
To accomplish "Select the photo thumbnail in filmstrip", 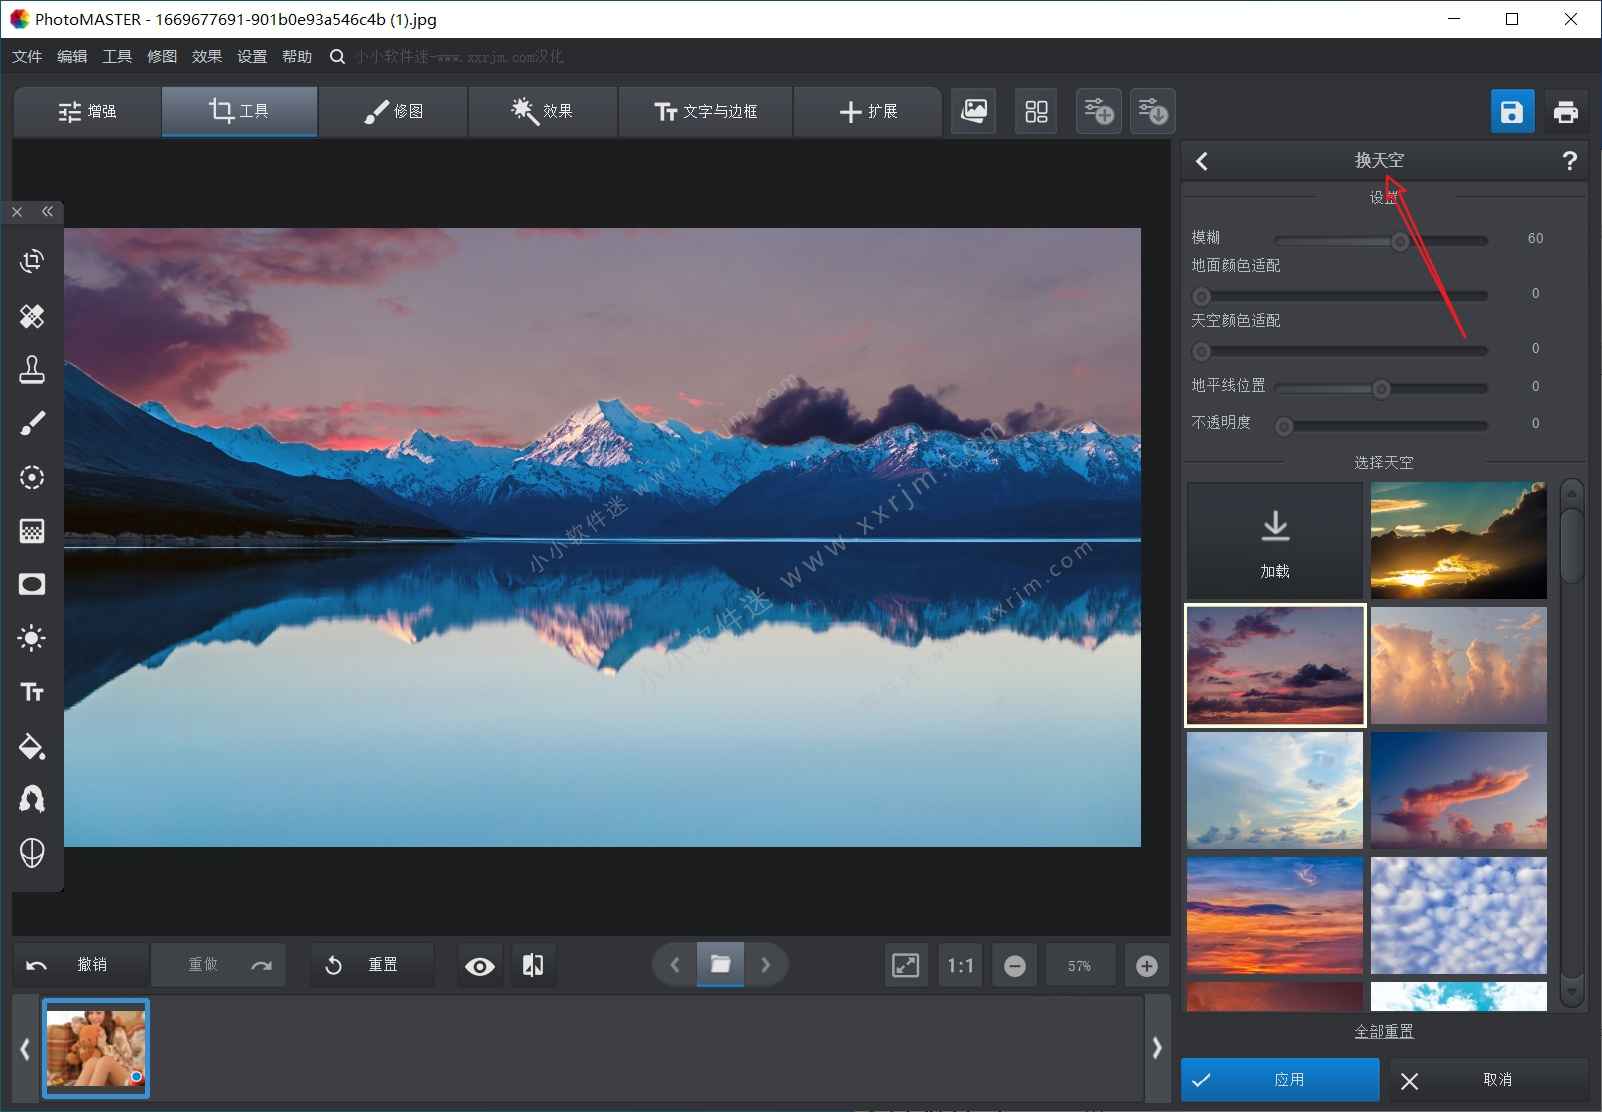I will click(x=96, y=1048).
